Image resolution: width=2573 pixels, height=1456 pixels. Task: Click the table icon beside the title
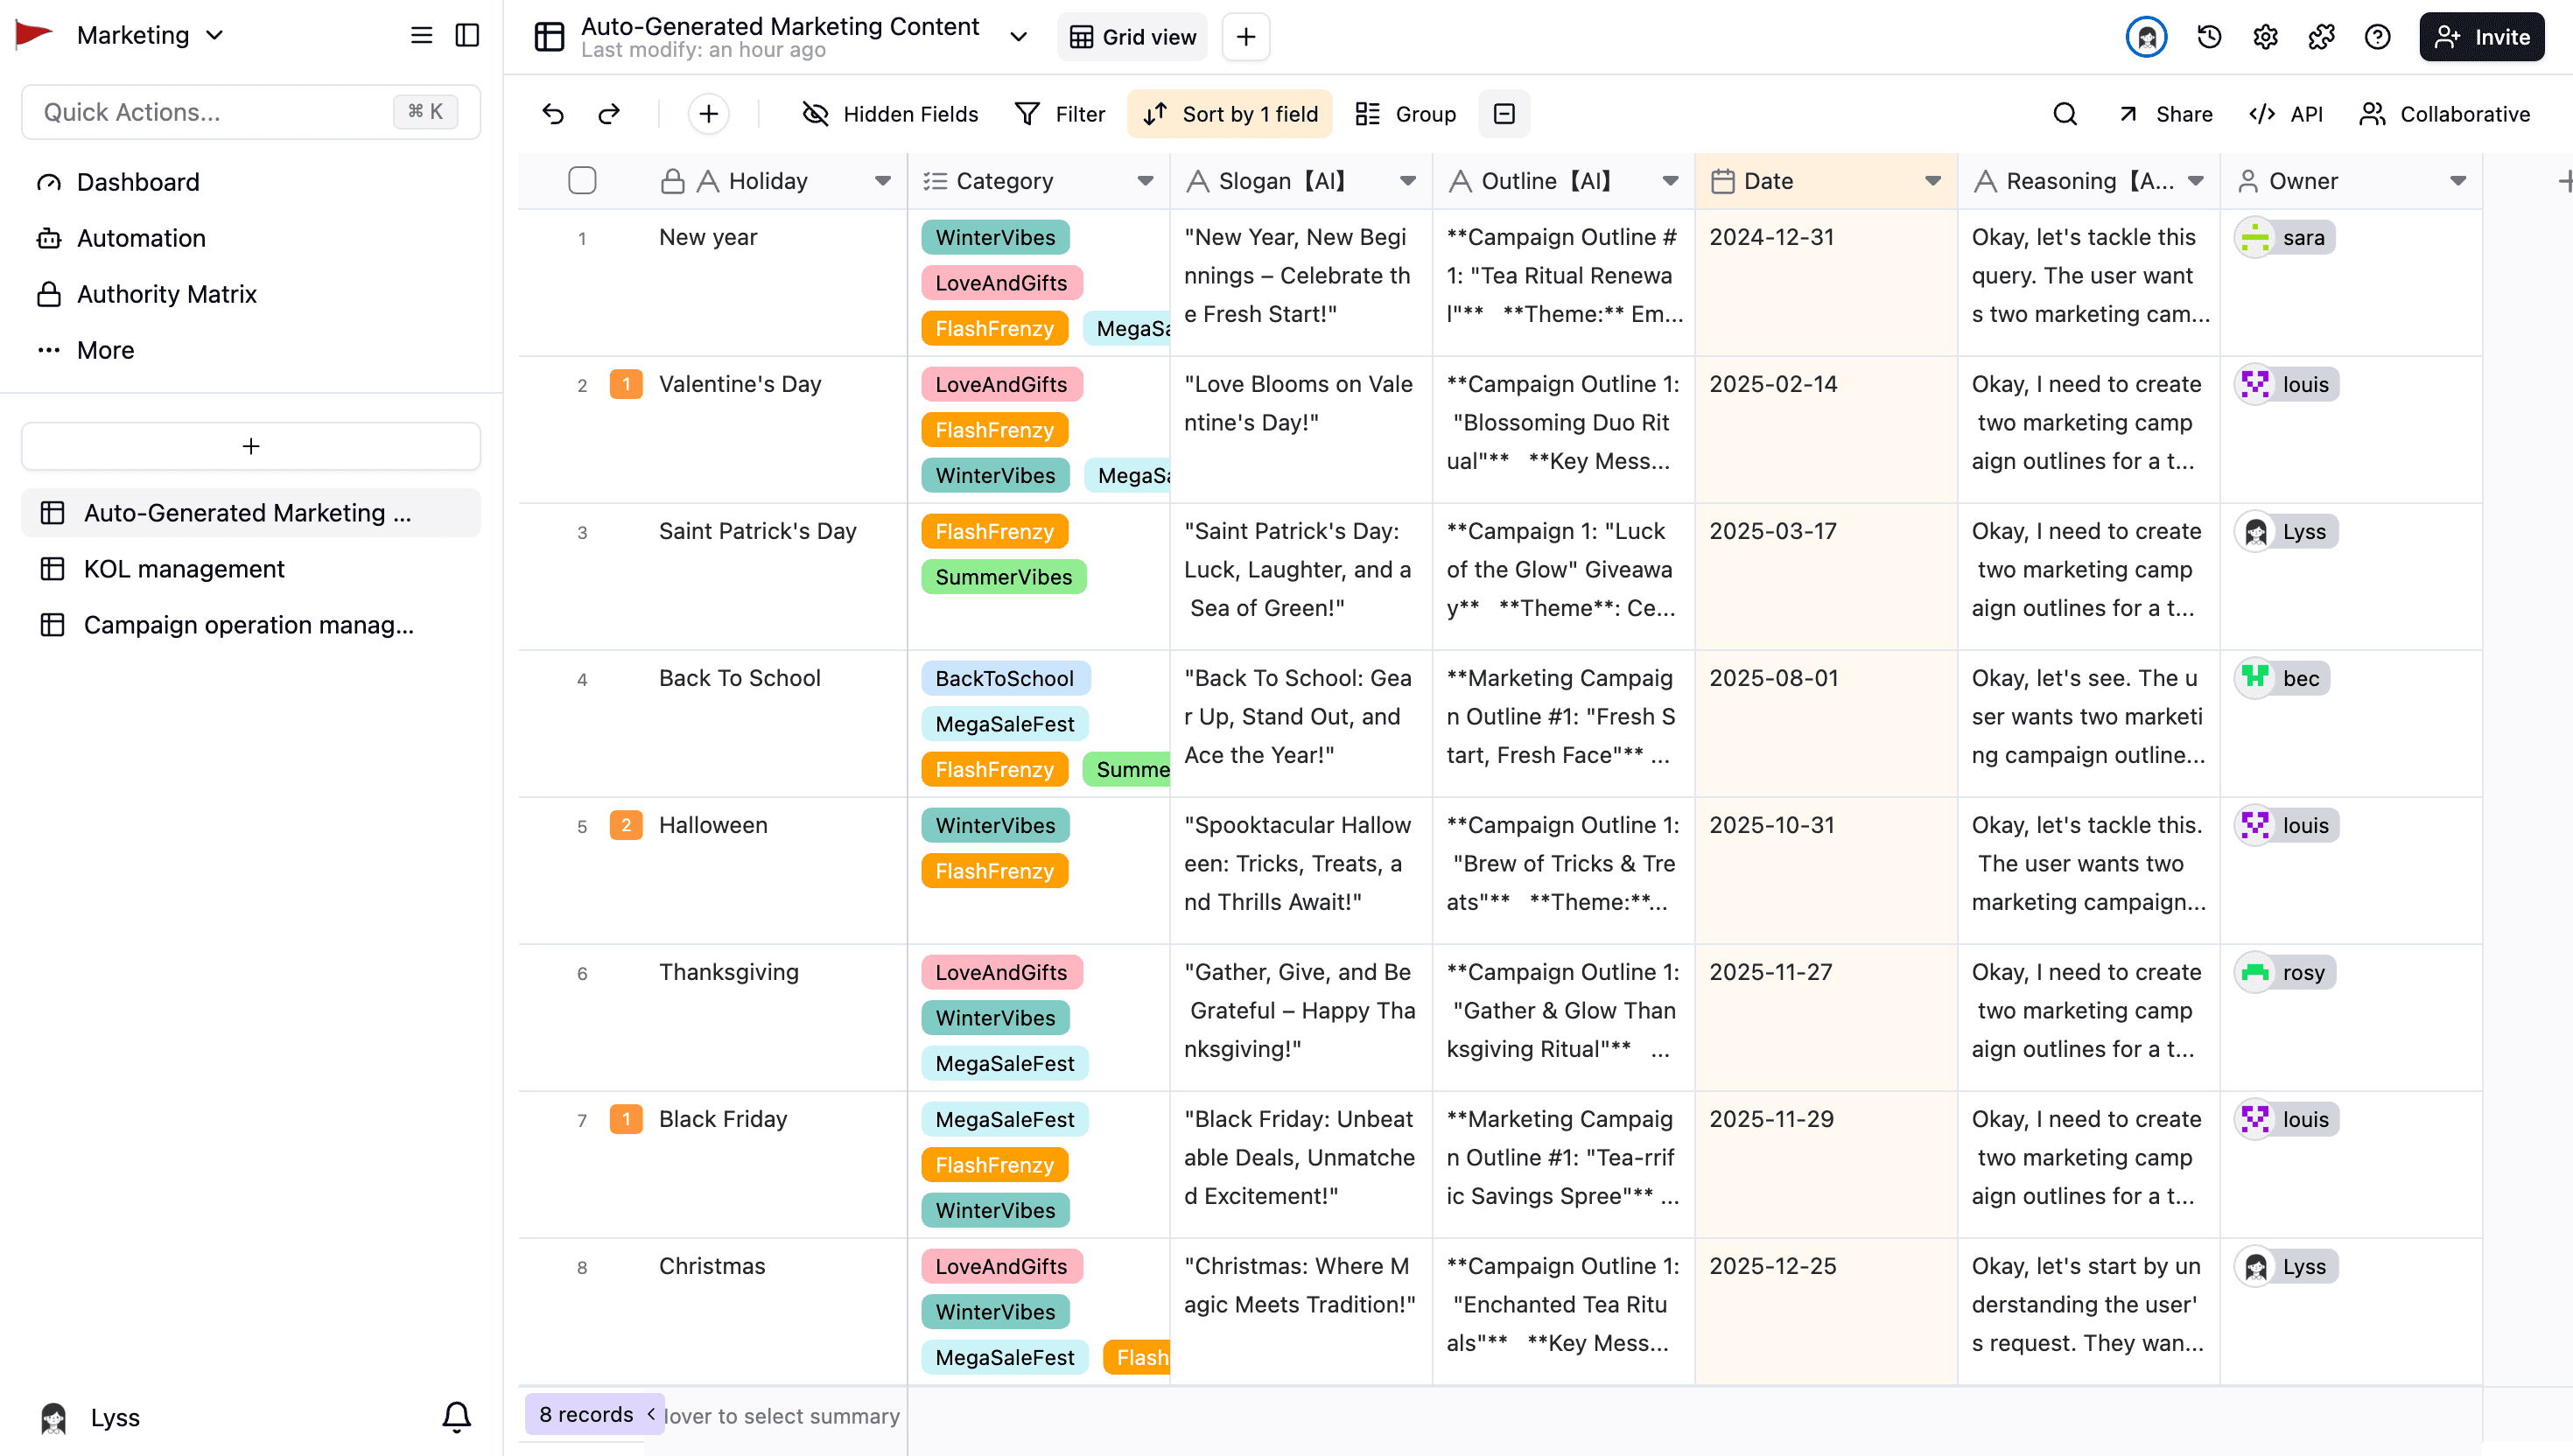[x=549, y=37]
